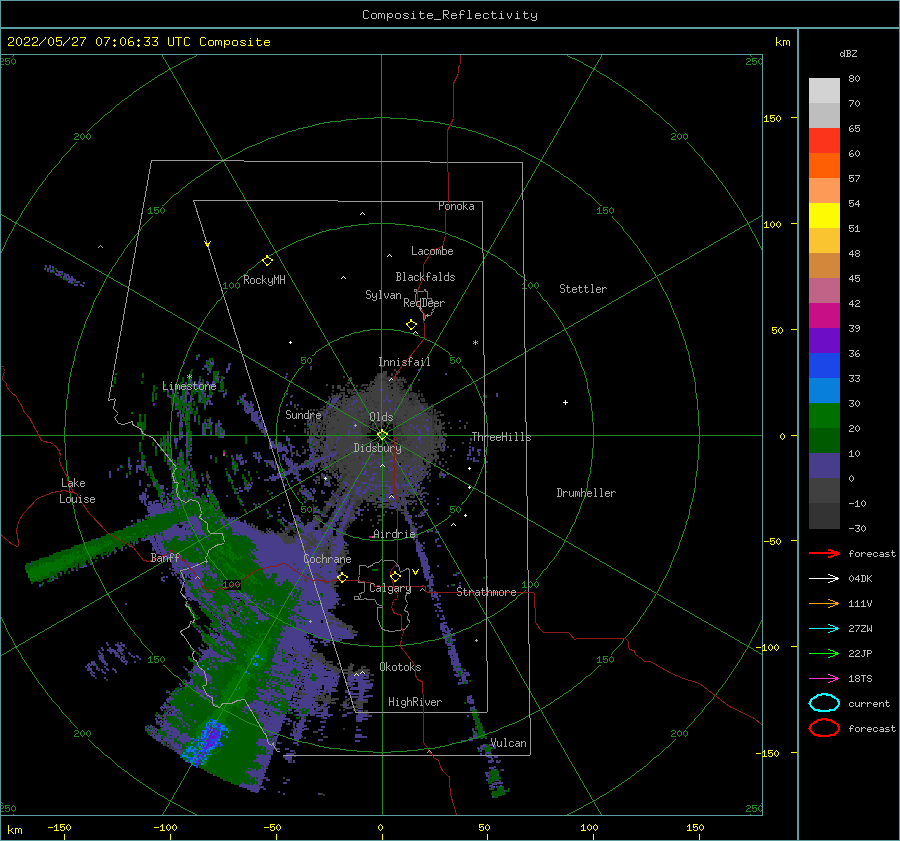This screenshot has height=841, width=900.
Task: Click the yellow diamond marker near Cochrane
Action: pyautogui.click(x=342, y=577)
